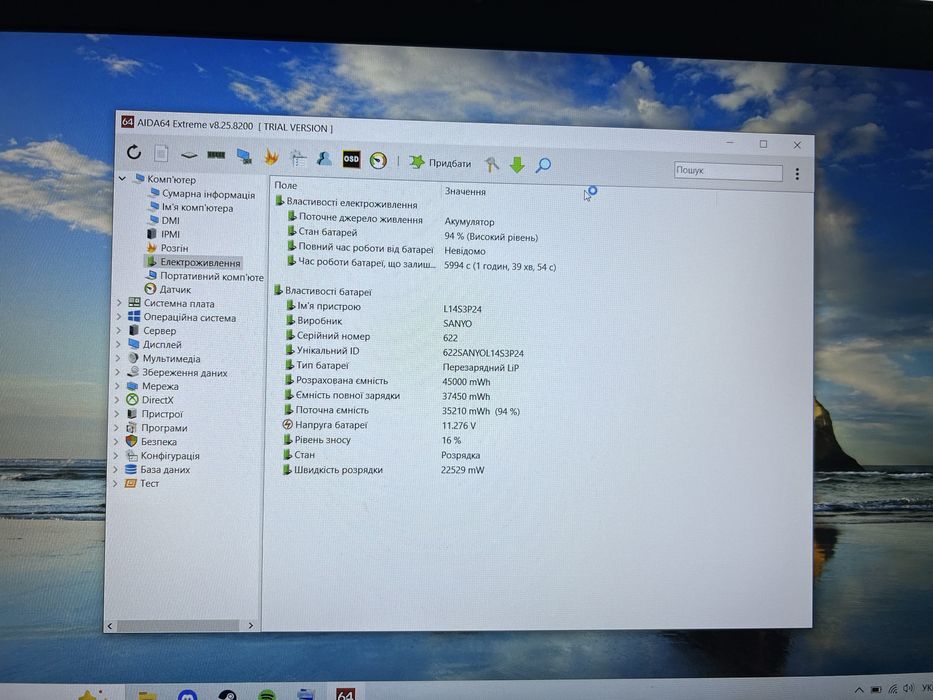This screenshot has width=933, height=700.
Task: Click the magnifier search toolbar icon
Action: [543, 165]
